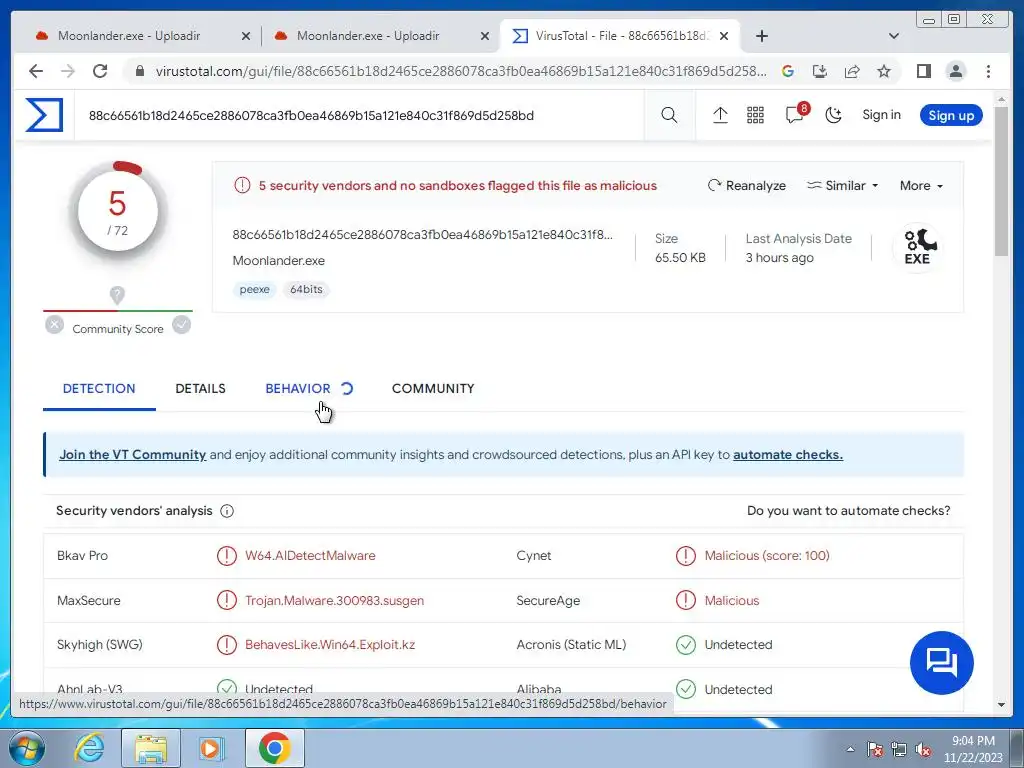The image size is (1024, 768).
Task: Open the blue chat bubble button
Action: point(942,663)
